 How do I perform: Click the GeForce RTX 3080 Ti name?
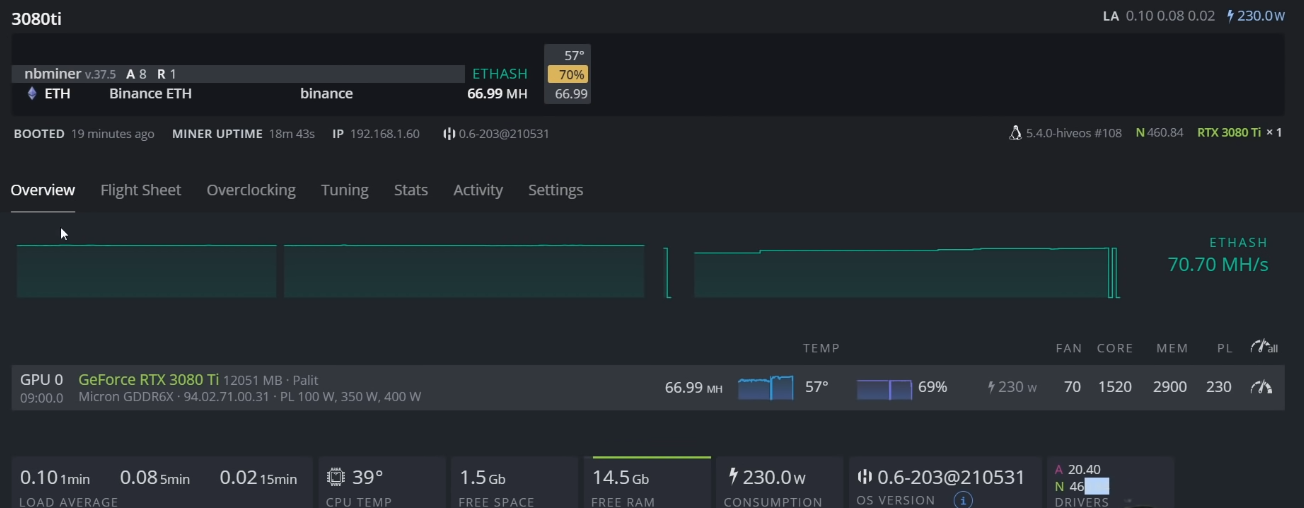click(x=148, y=380)
